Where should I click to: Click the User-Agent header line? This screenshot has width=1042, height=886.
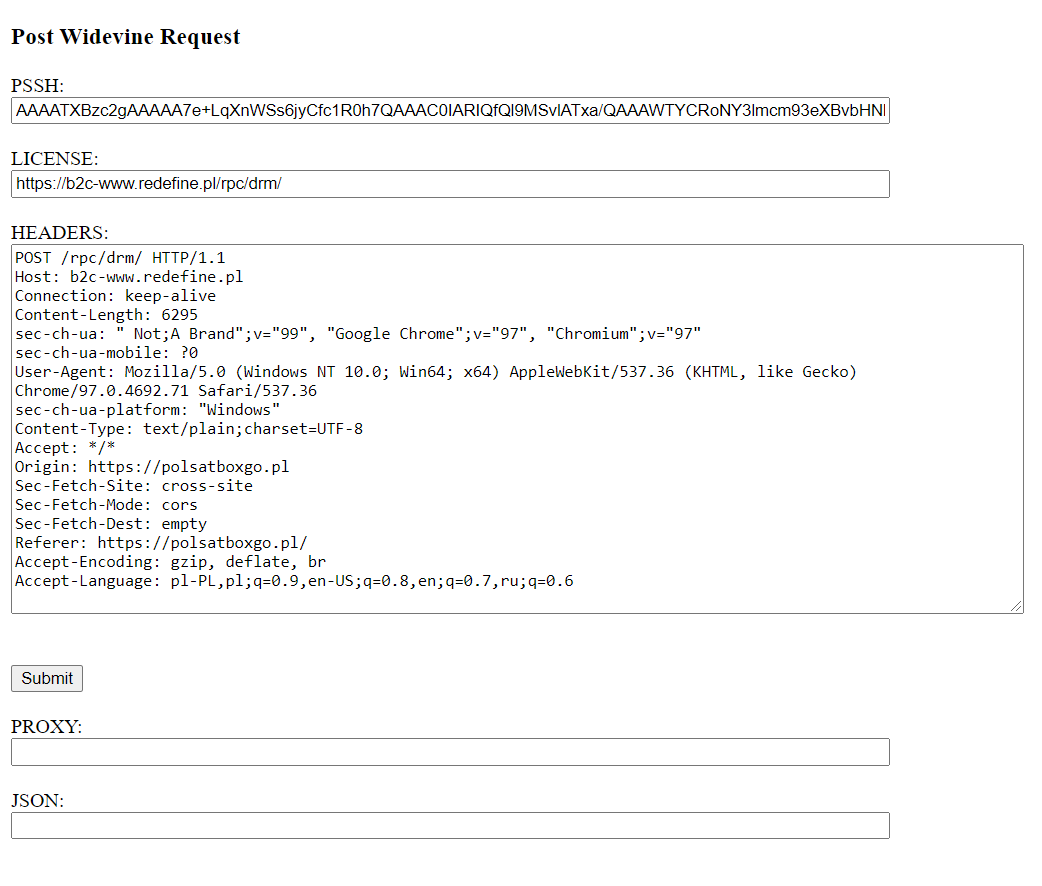coord(435,372)
